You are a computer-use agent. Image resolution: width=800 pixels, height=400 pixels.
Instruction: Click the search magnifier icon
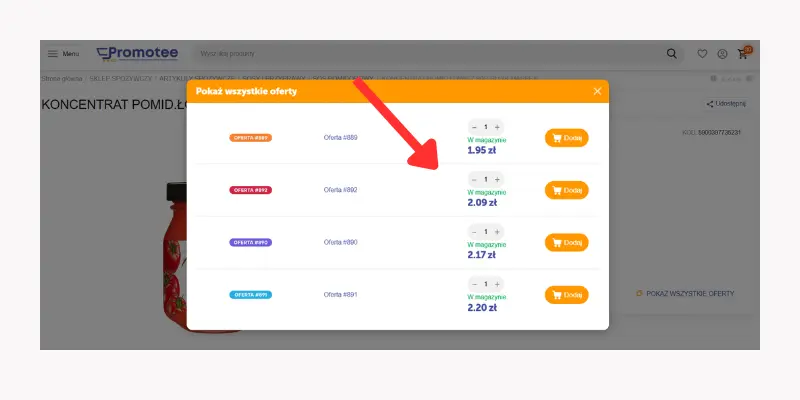pyautogui.click(x=672, y=53)
